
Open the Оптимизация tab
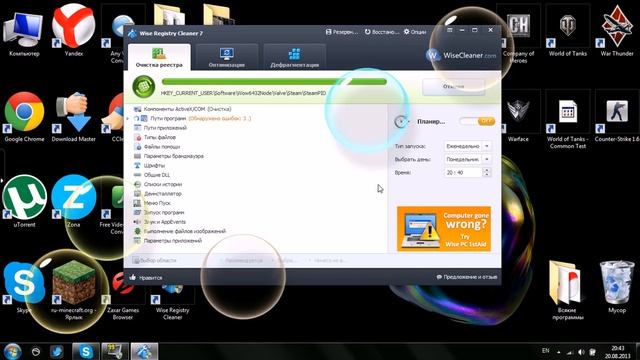pos(227,57)
